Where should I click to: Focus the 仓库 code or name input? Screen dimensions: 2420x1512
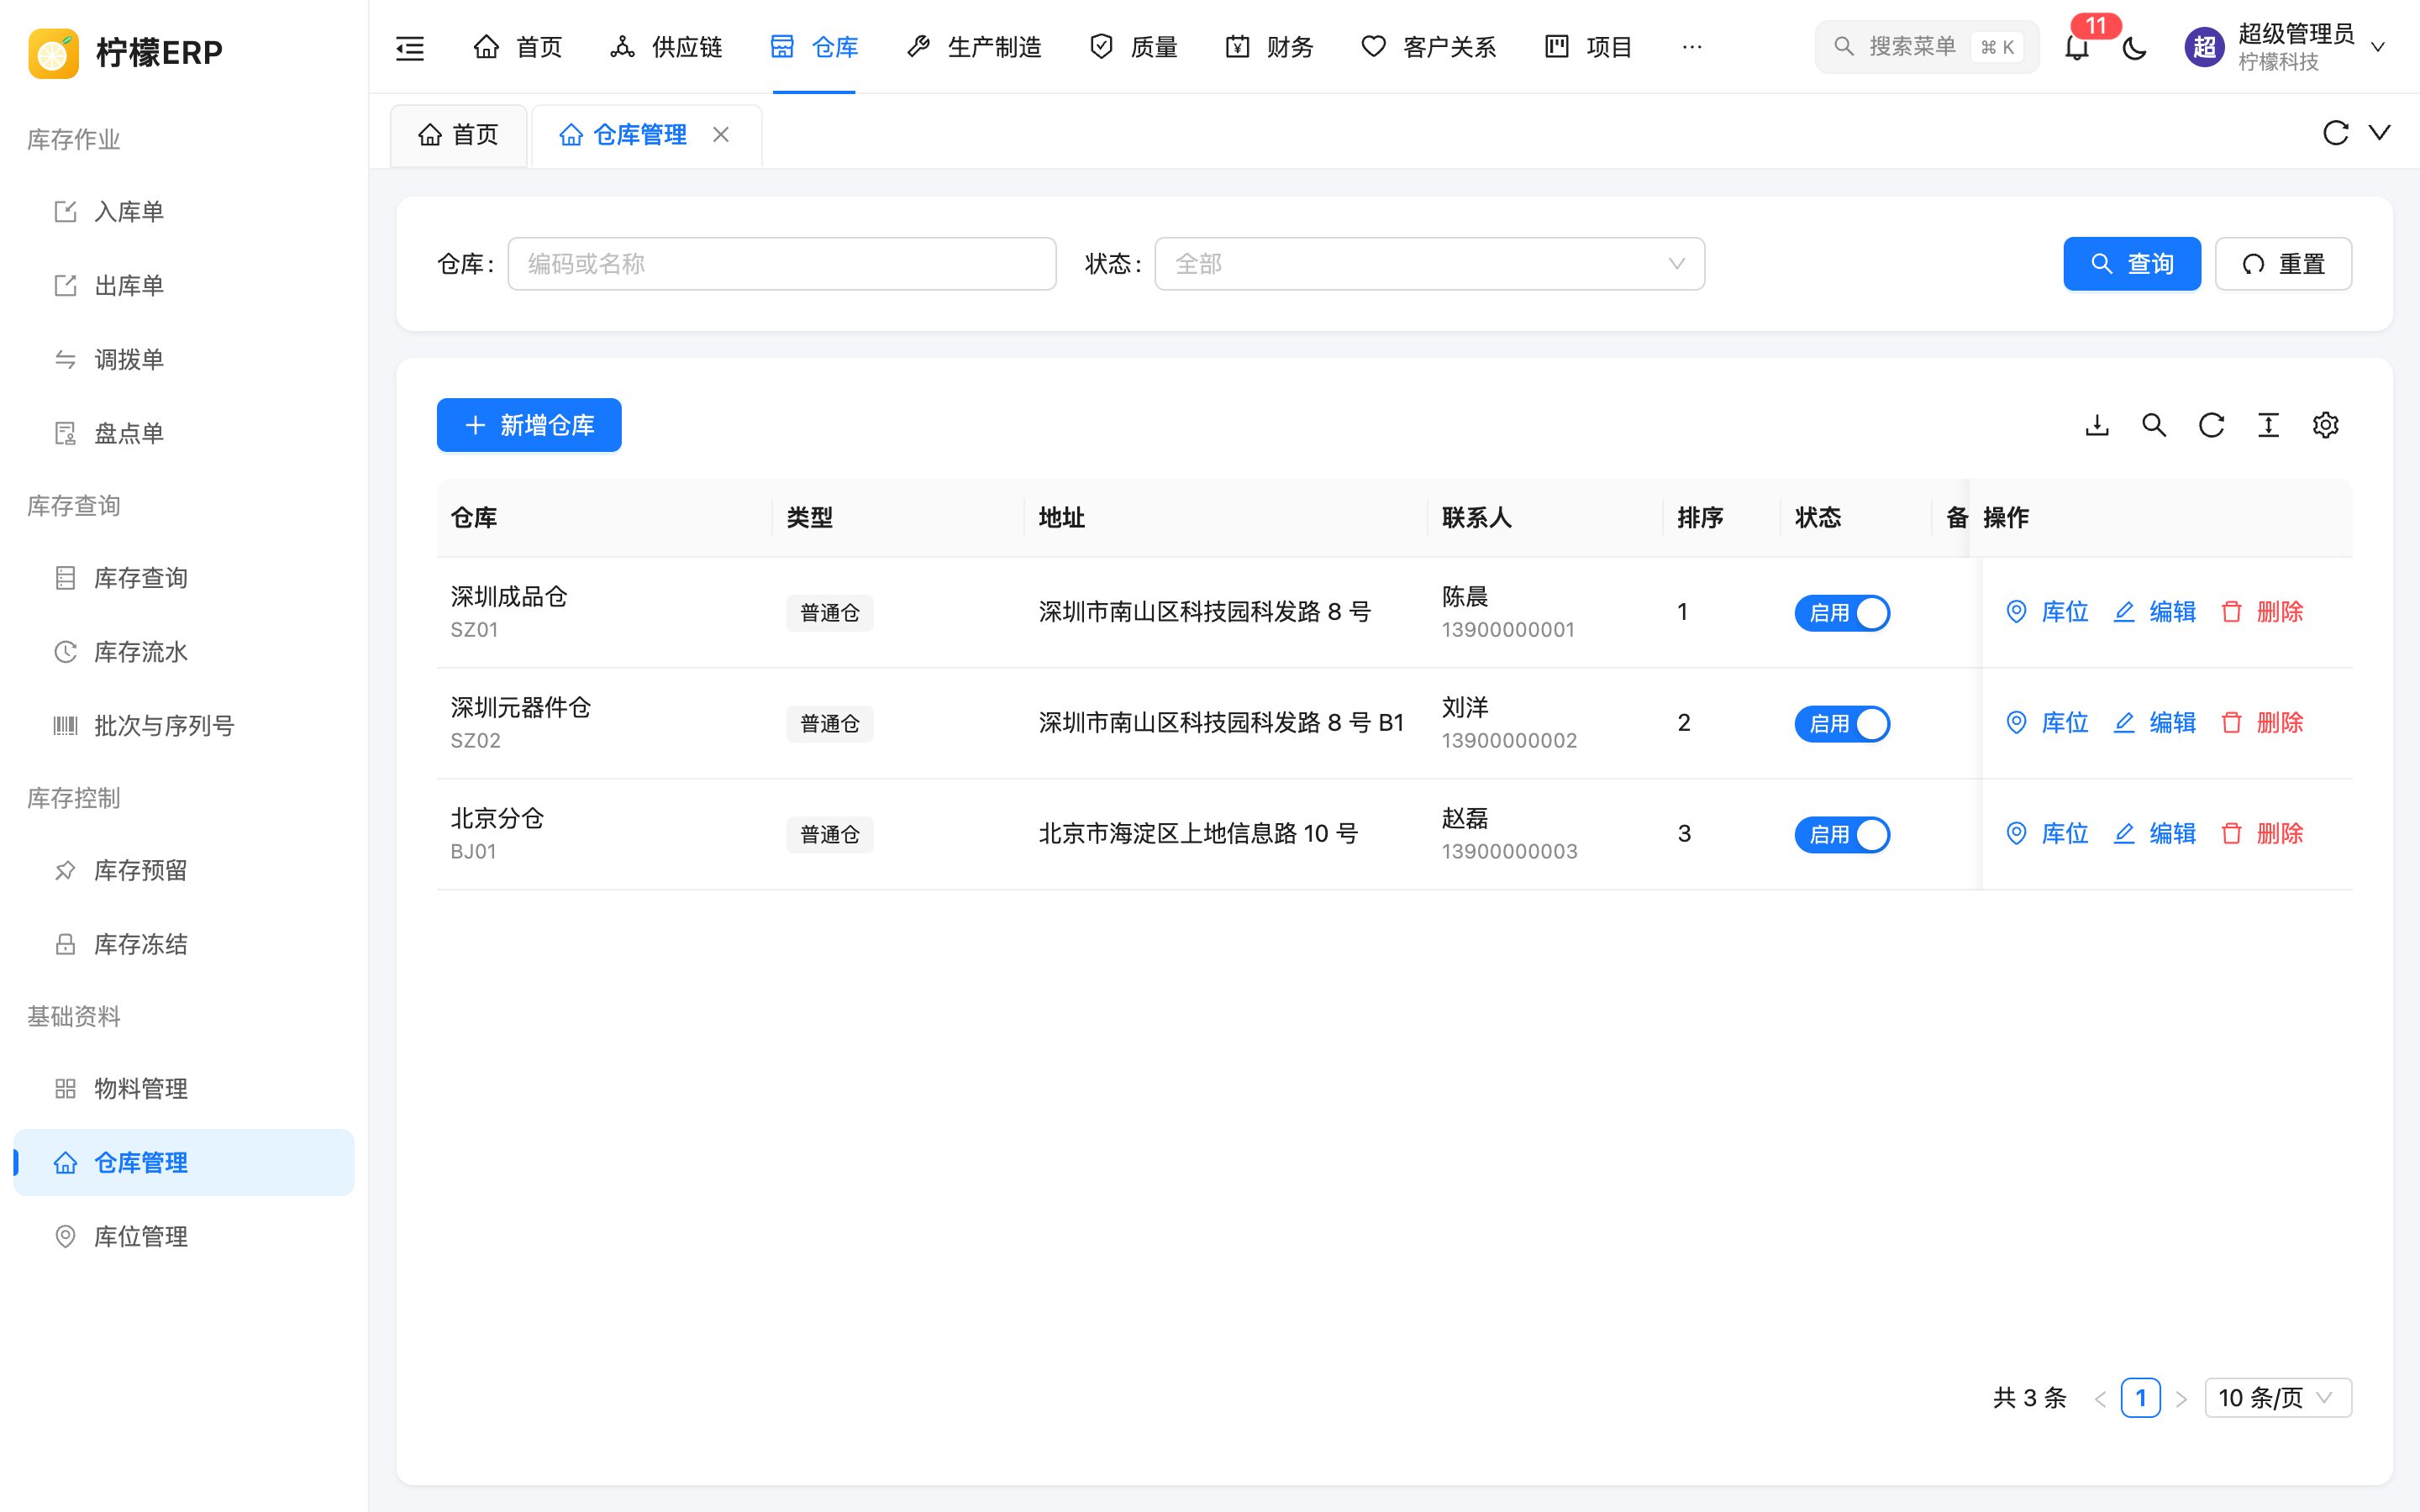tap(782, 264)
